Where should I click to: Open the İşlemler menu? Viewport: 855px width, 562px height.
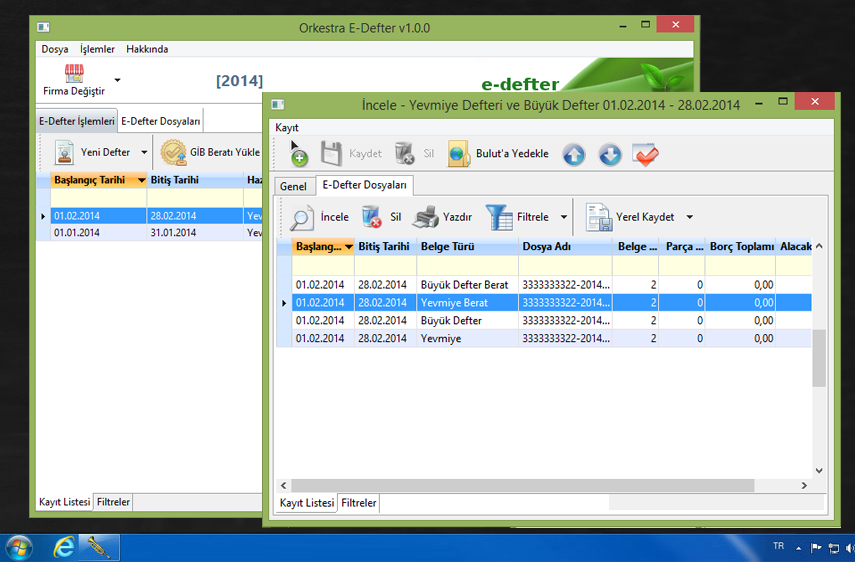[x=97, y=49]
